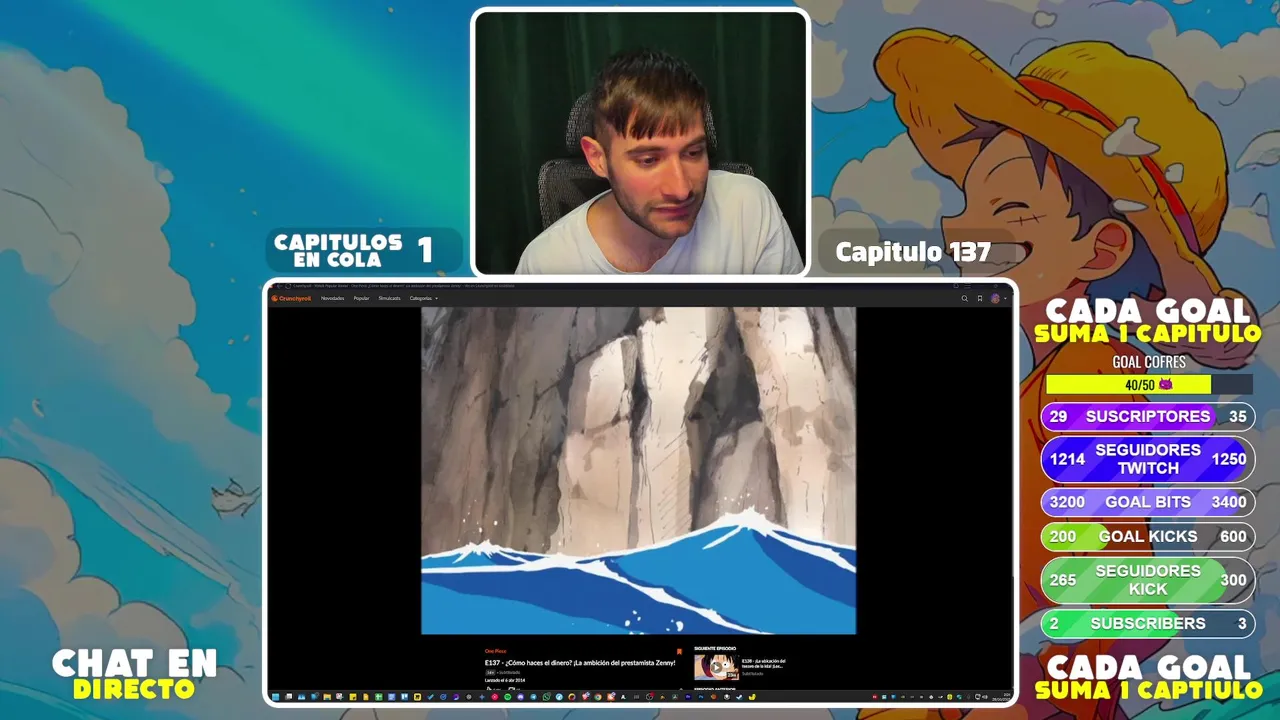Click the One Piece series link above episode title
Screen dimensions: 1280x720
coord(495,651)
